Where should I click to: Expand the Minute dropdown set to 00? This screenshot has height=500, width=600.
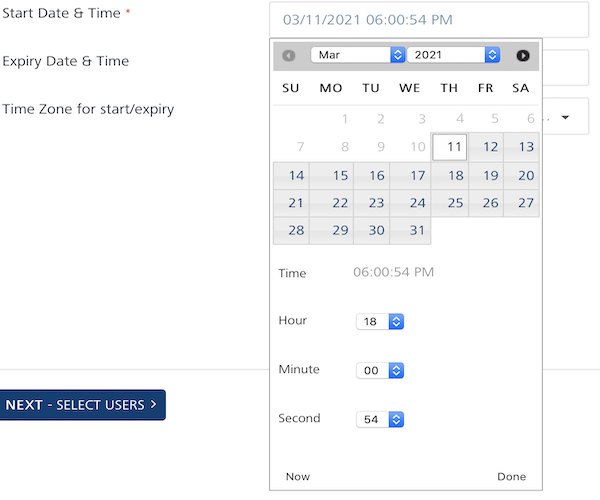pyautogui.click(x=380, y=370)
